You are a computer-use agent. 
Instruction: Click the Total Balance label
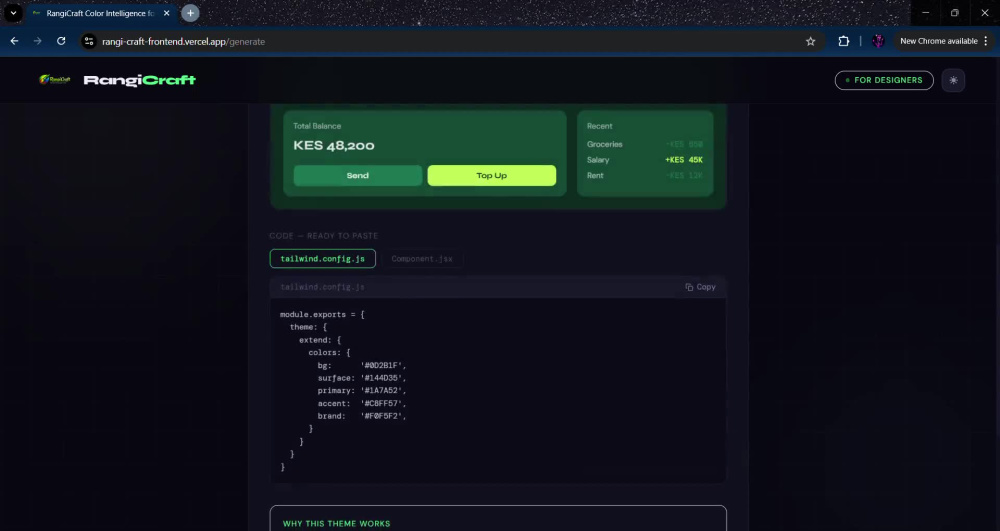pyautogui.click(x=317, y=126)
